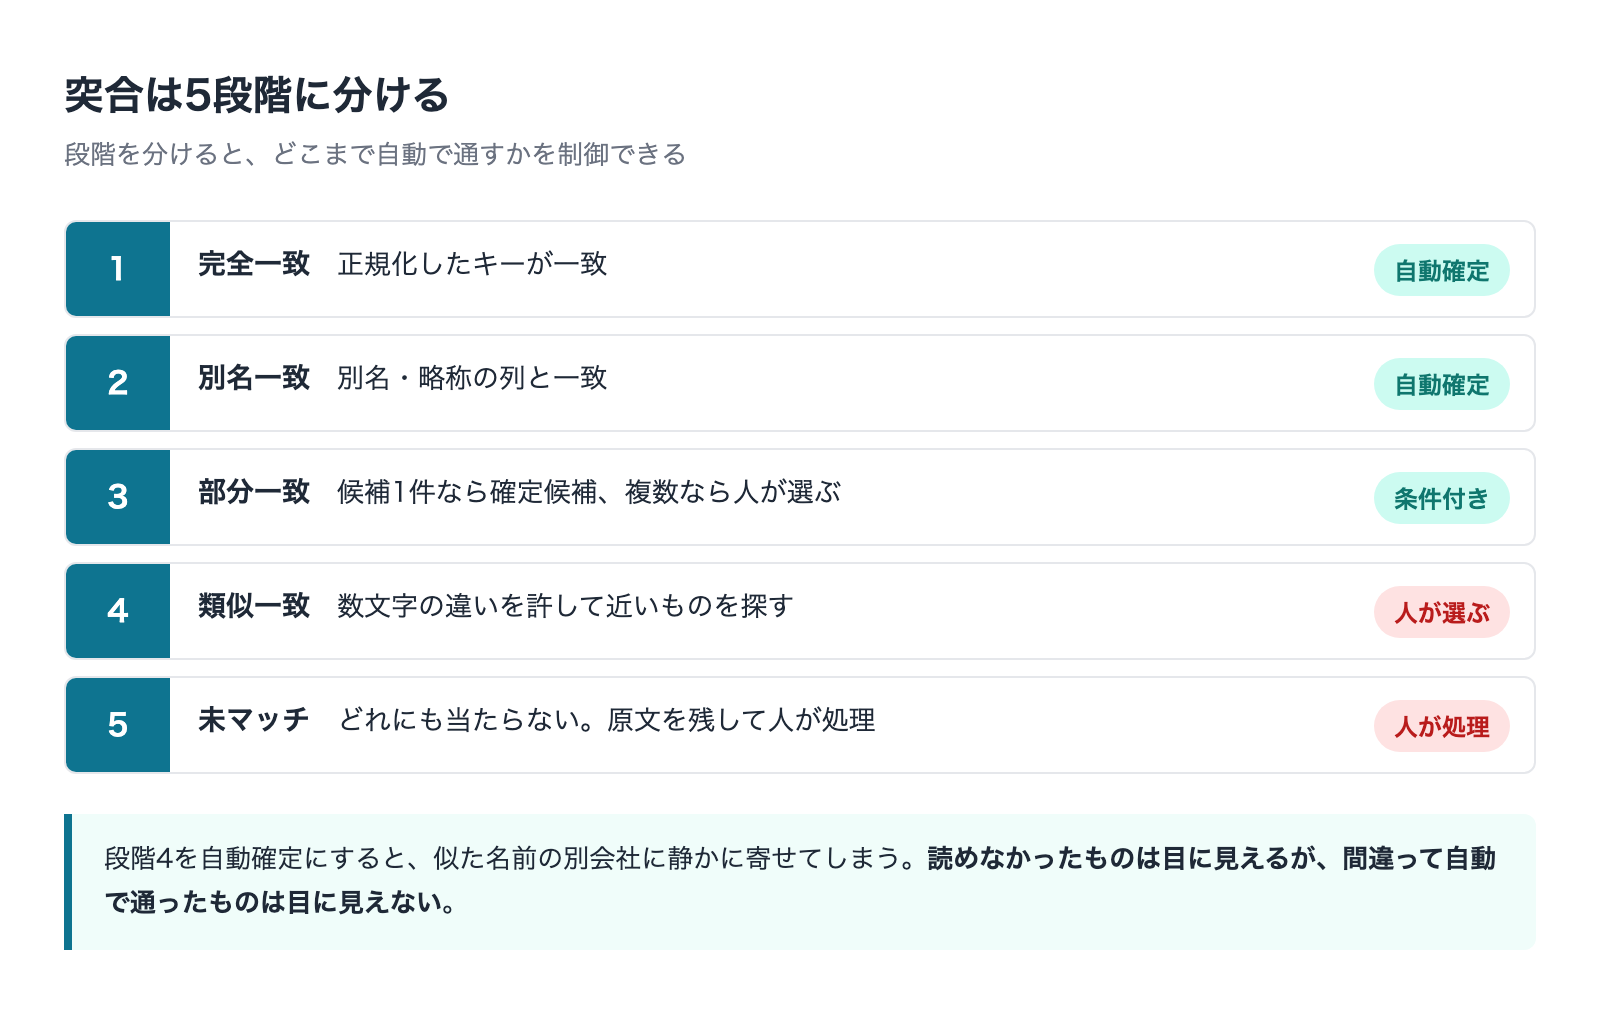Screen dimensions: 1600x1014
Task: Click the number 2 step badge
Action: point(118,383)
